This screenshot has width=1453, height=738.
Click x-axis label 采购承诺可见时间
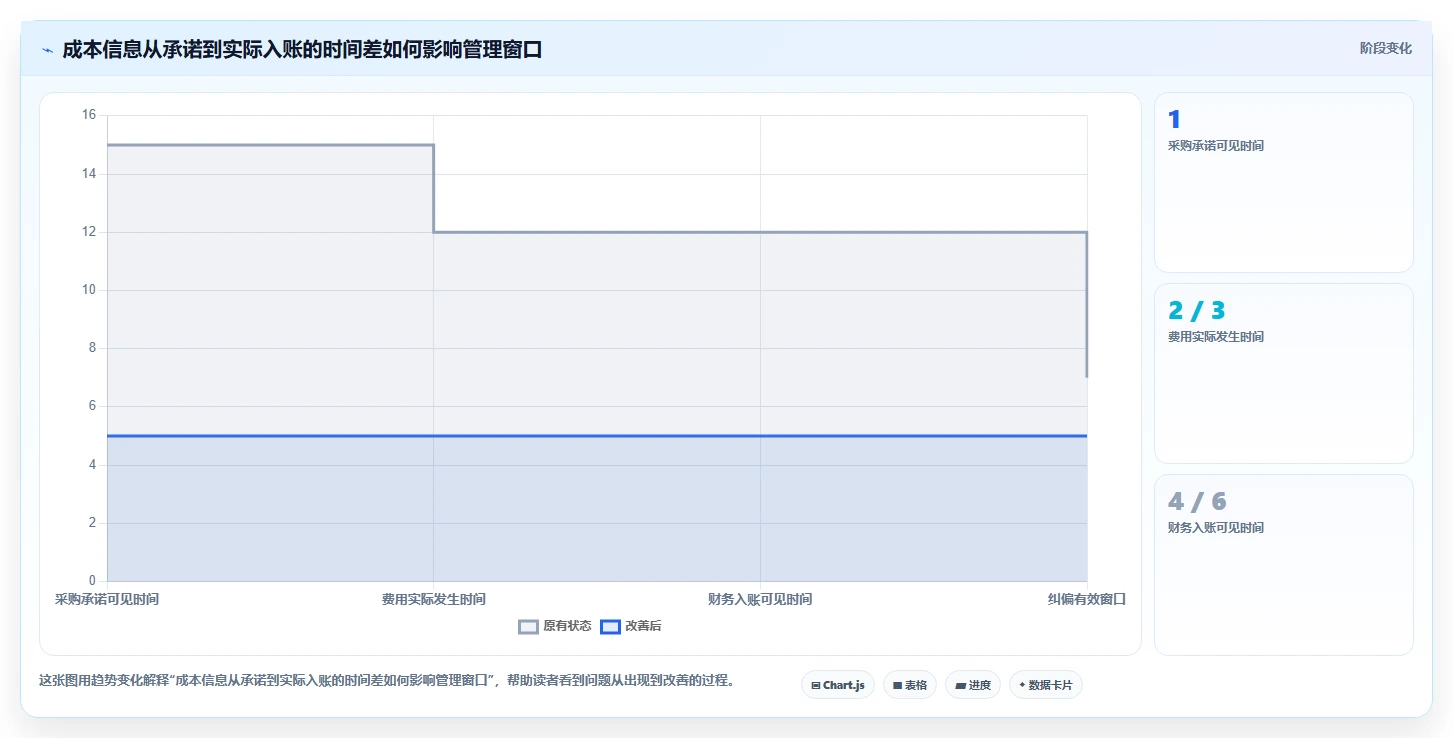[x=107, y=599]
